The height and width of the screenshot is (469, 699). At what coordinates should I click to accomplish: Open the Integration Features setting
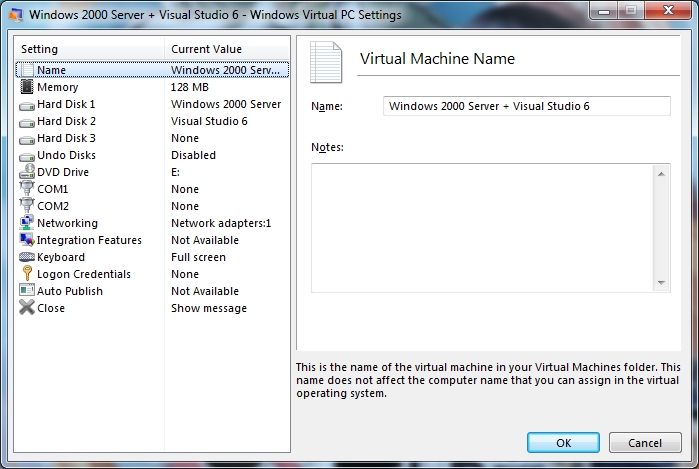89,240
